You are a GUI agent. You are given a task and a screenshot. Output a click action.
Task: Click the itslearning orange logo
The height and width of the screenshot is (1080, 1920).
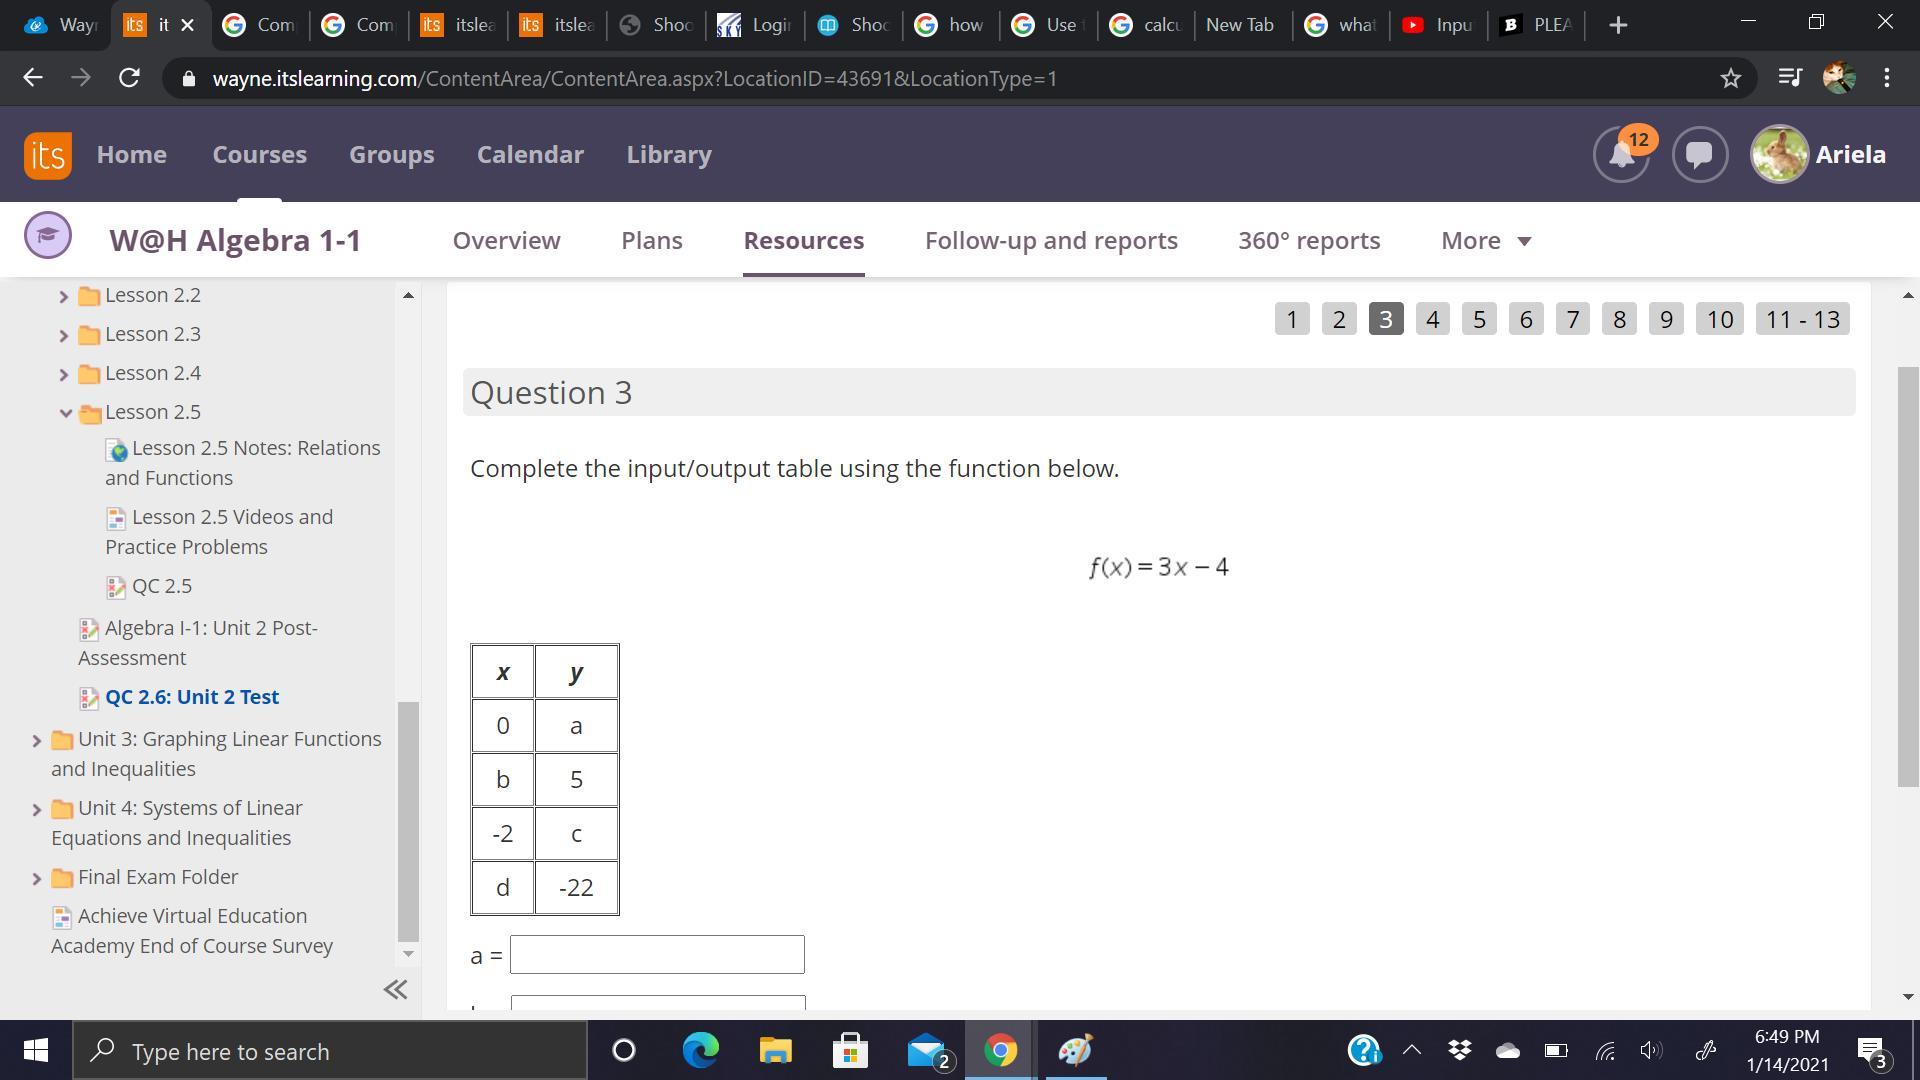pyautogui.click(x=47, y=155)
